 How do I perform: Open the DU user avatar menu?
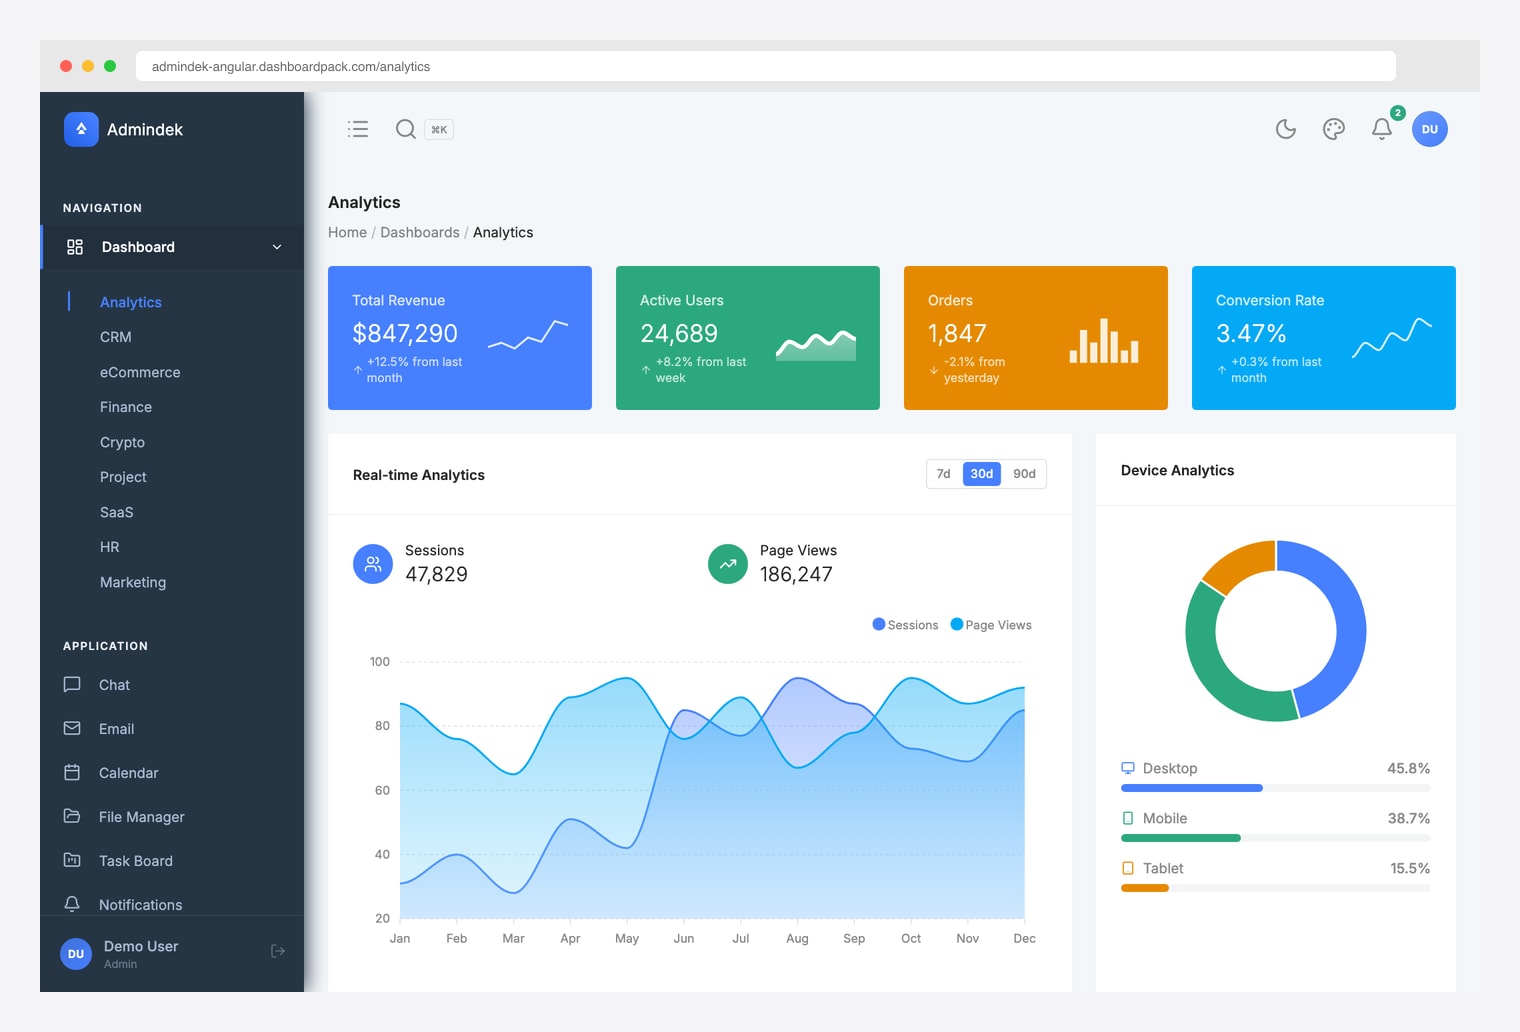[1430, 129]
